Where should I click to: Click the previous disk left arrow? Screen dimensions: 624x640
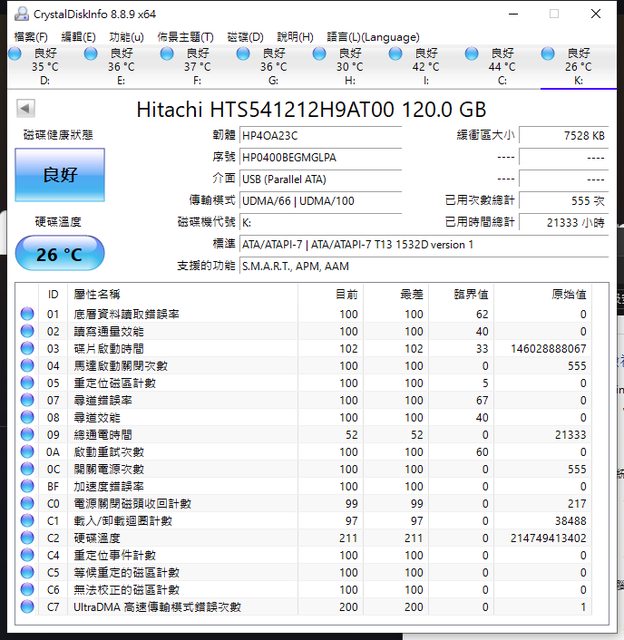pyautogui.click(x=25, y=108)
